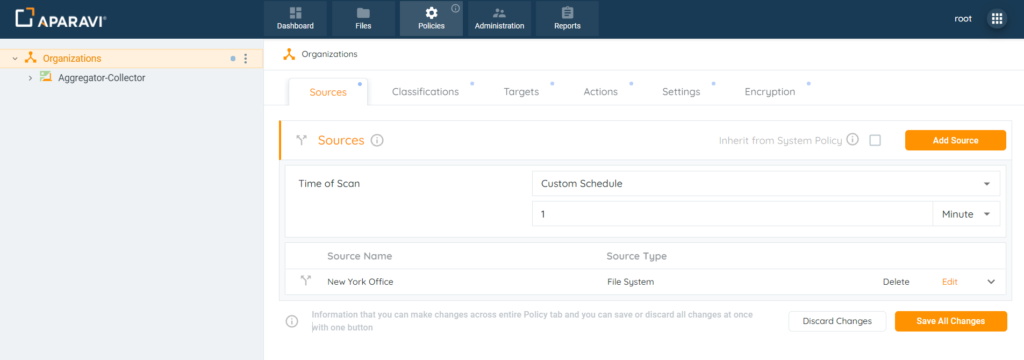Screen dimensions: 1024x360
Task: Click the root user label
Action: coord(963,19)
